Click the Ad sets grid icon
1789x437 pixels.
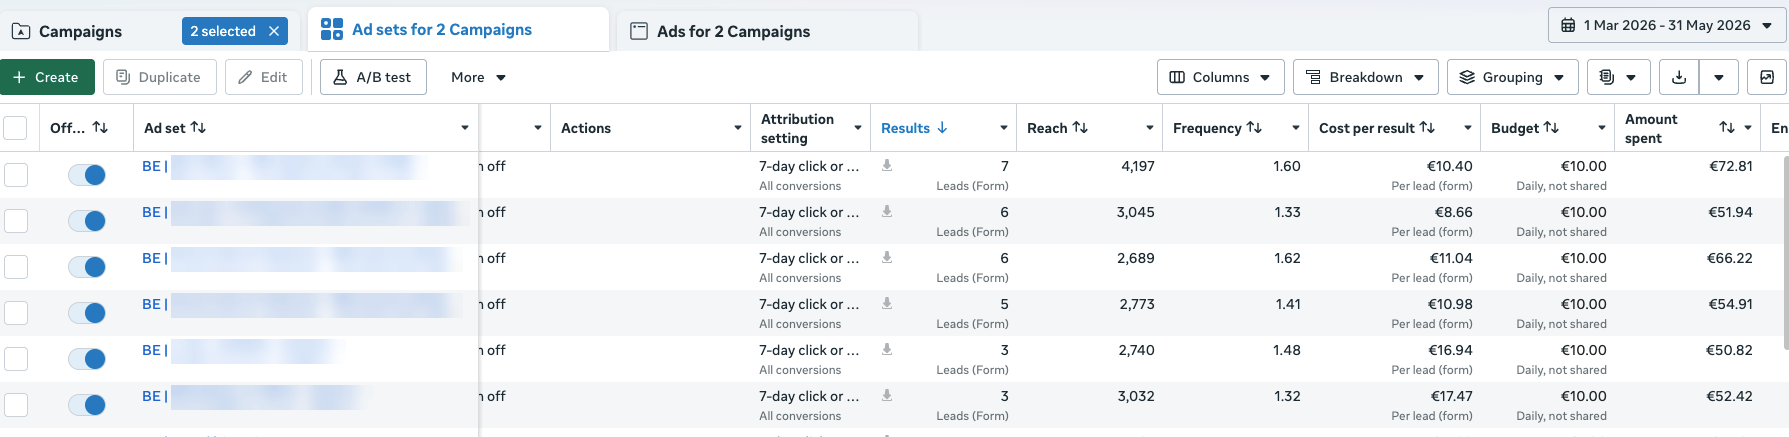[332, 29]
